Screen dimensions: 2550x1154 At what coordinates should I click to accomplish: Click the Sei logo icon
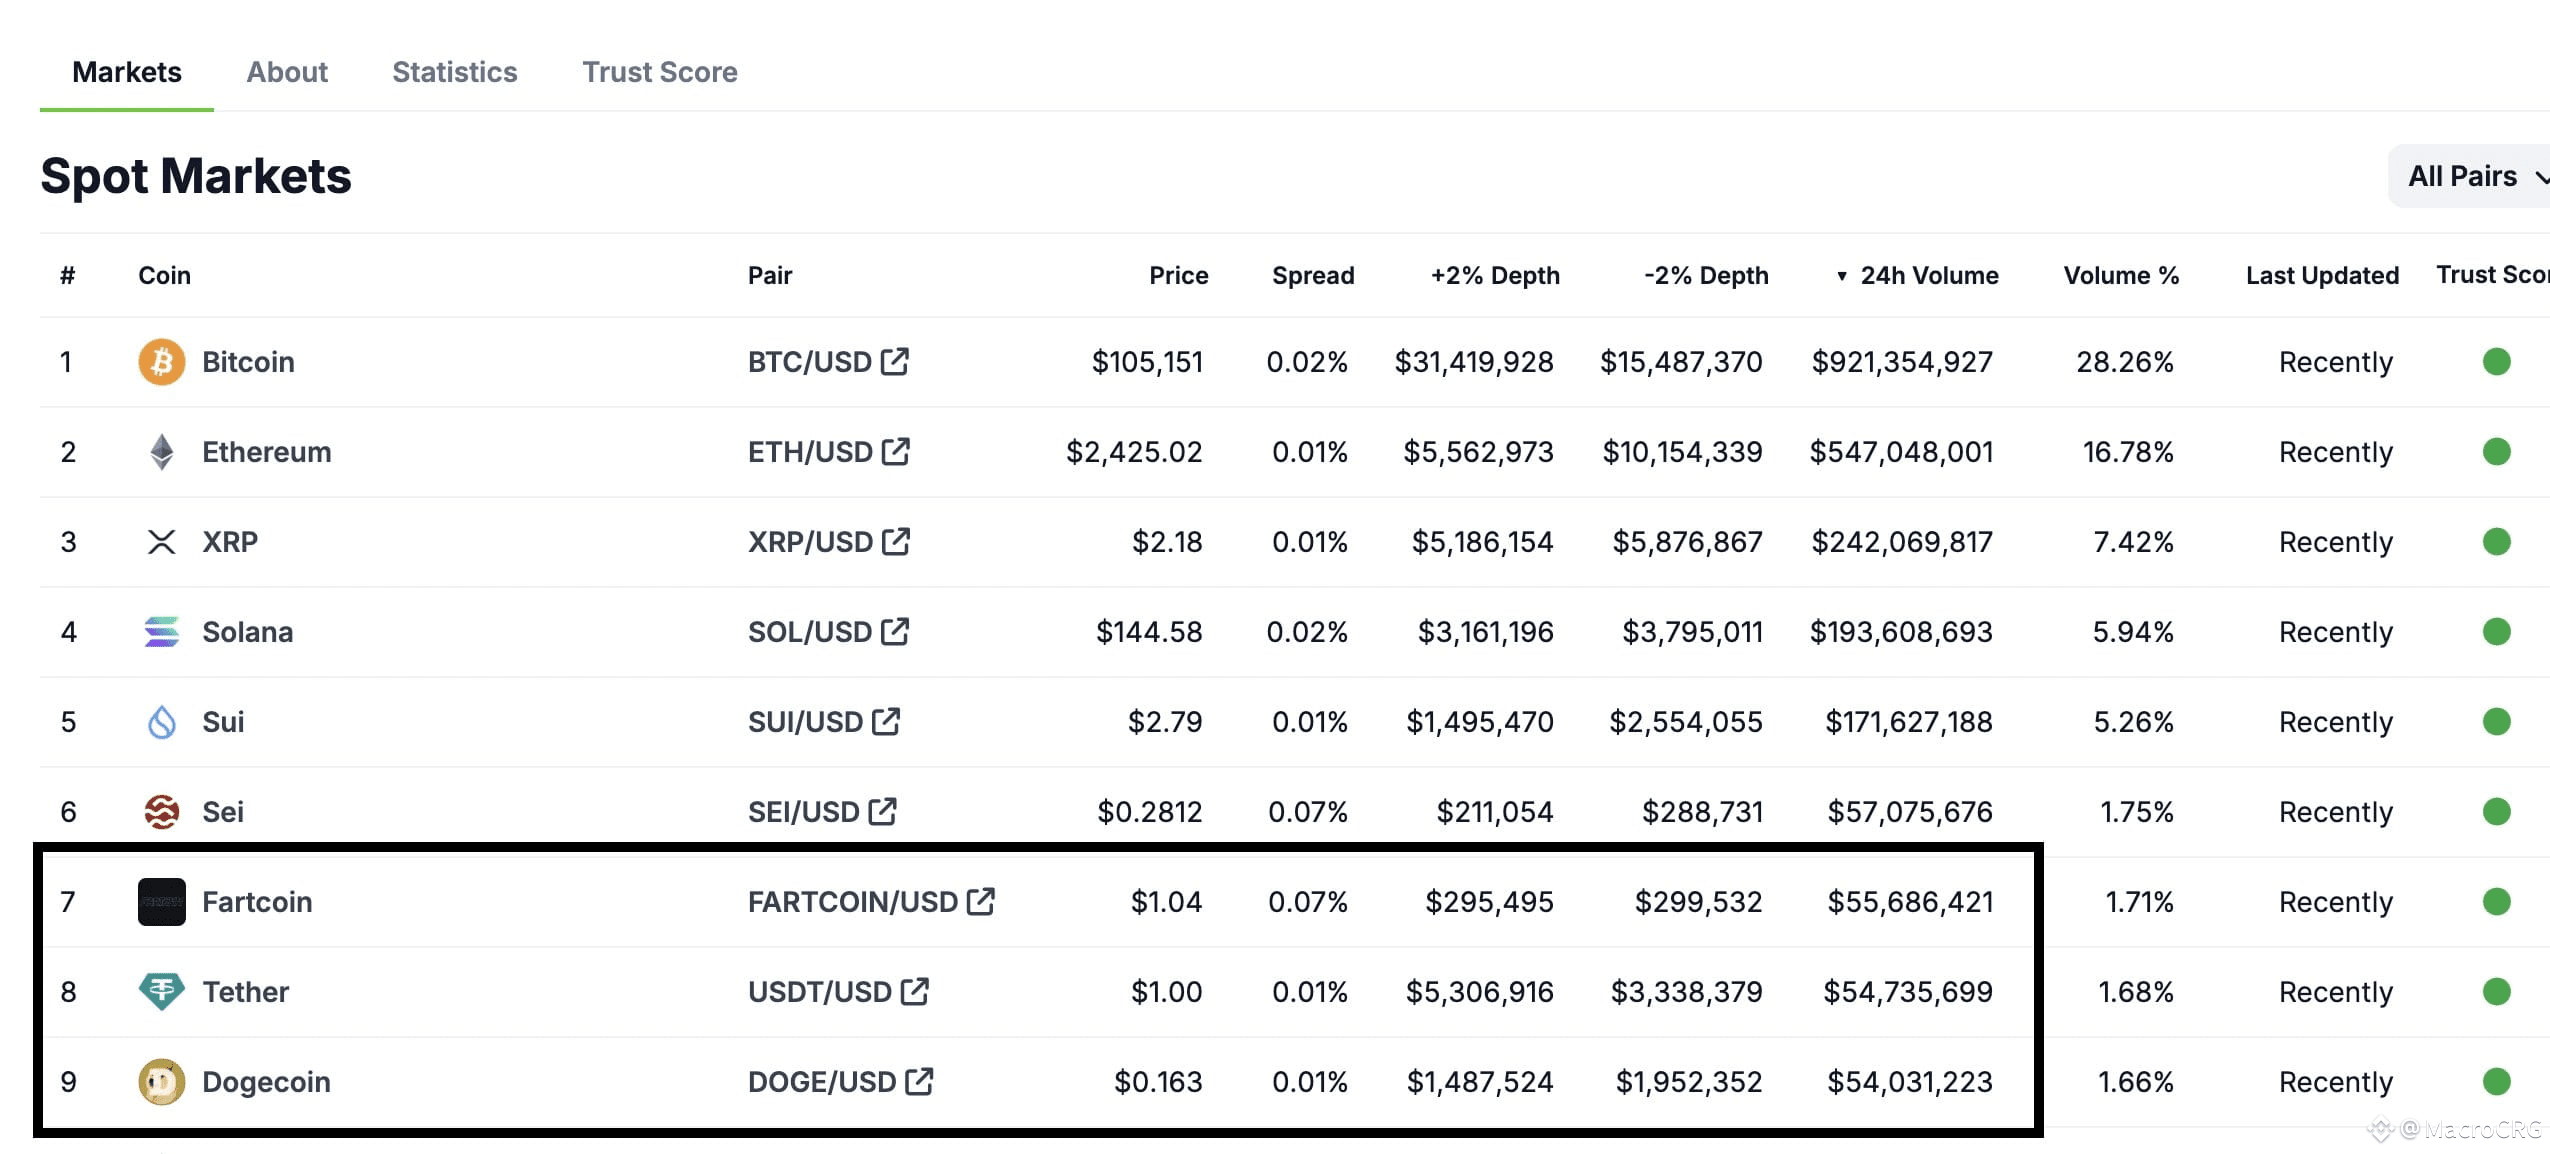click(x=161, y=812)
